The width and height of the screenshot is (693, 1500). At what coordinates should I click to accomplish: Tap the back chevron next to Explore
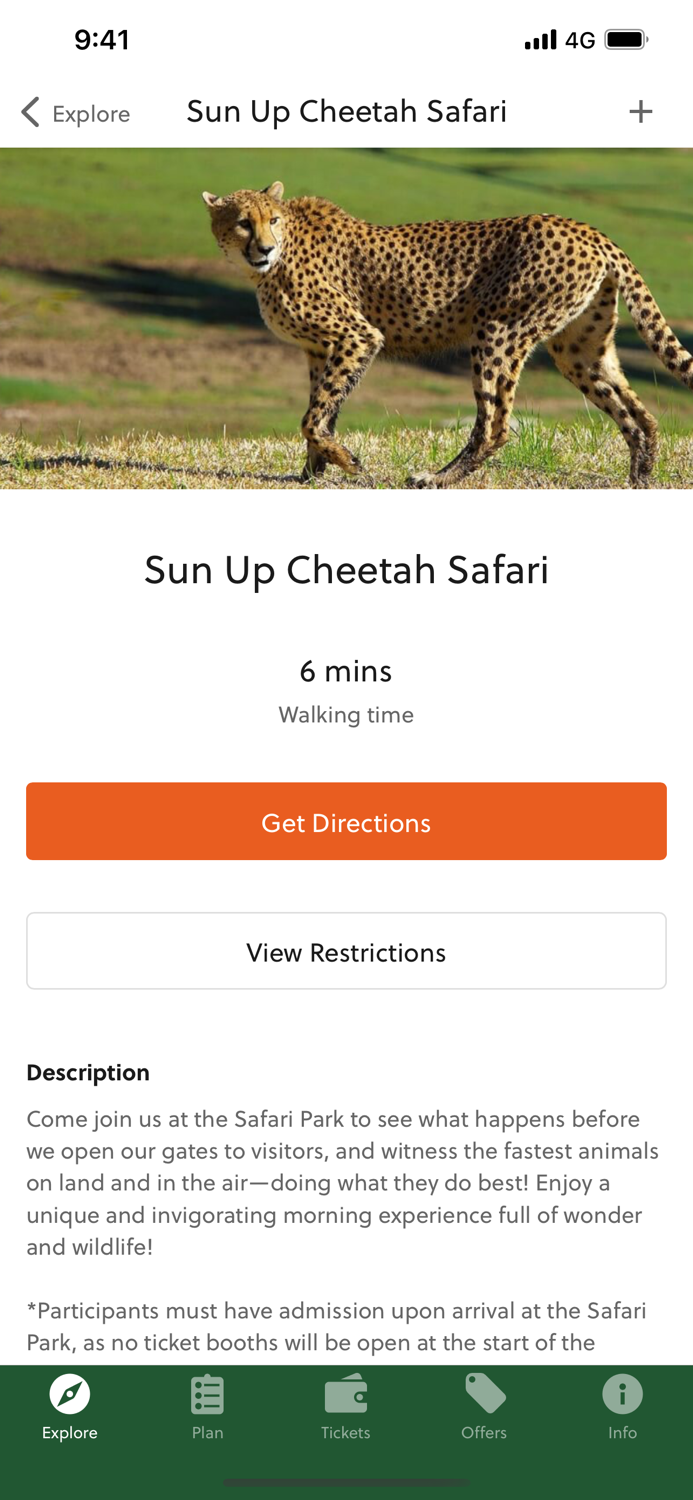[28, 113]
